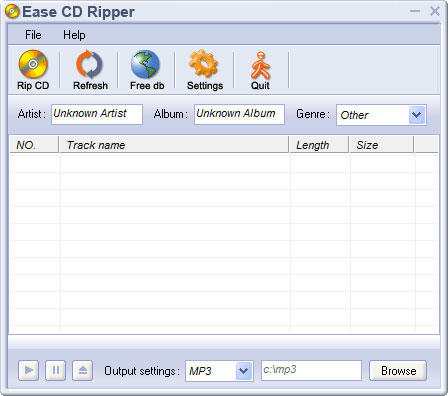Click the NO. column header
The image size is (448, 396).
(34, 145)
